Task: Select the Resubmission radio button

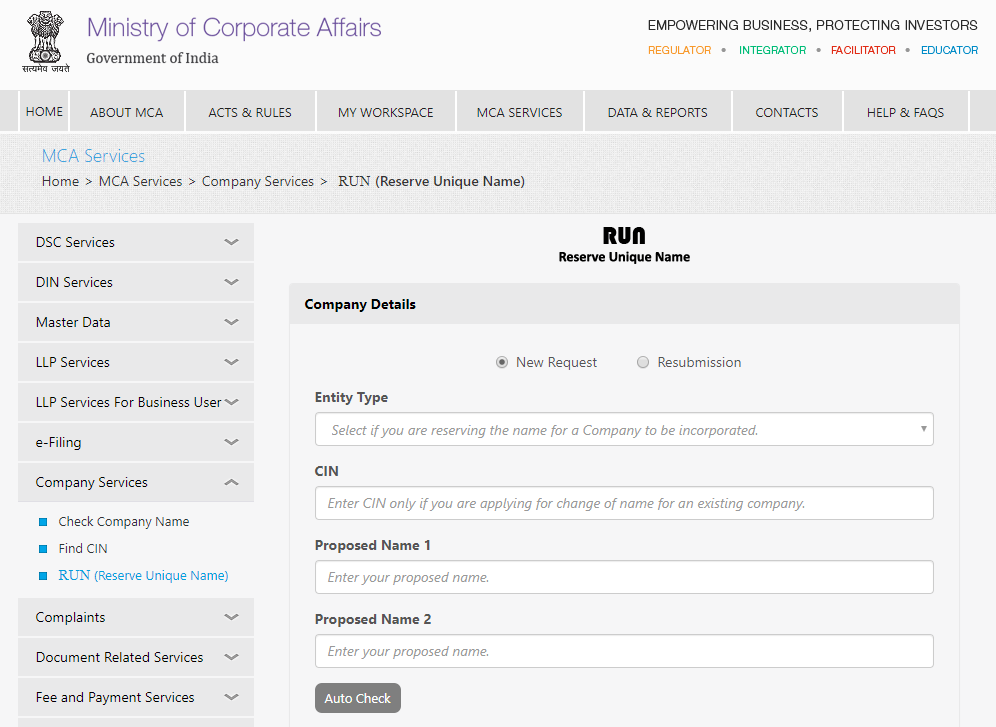Action: [x=643, y=363]
